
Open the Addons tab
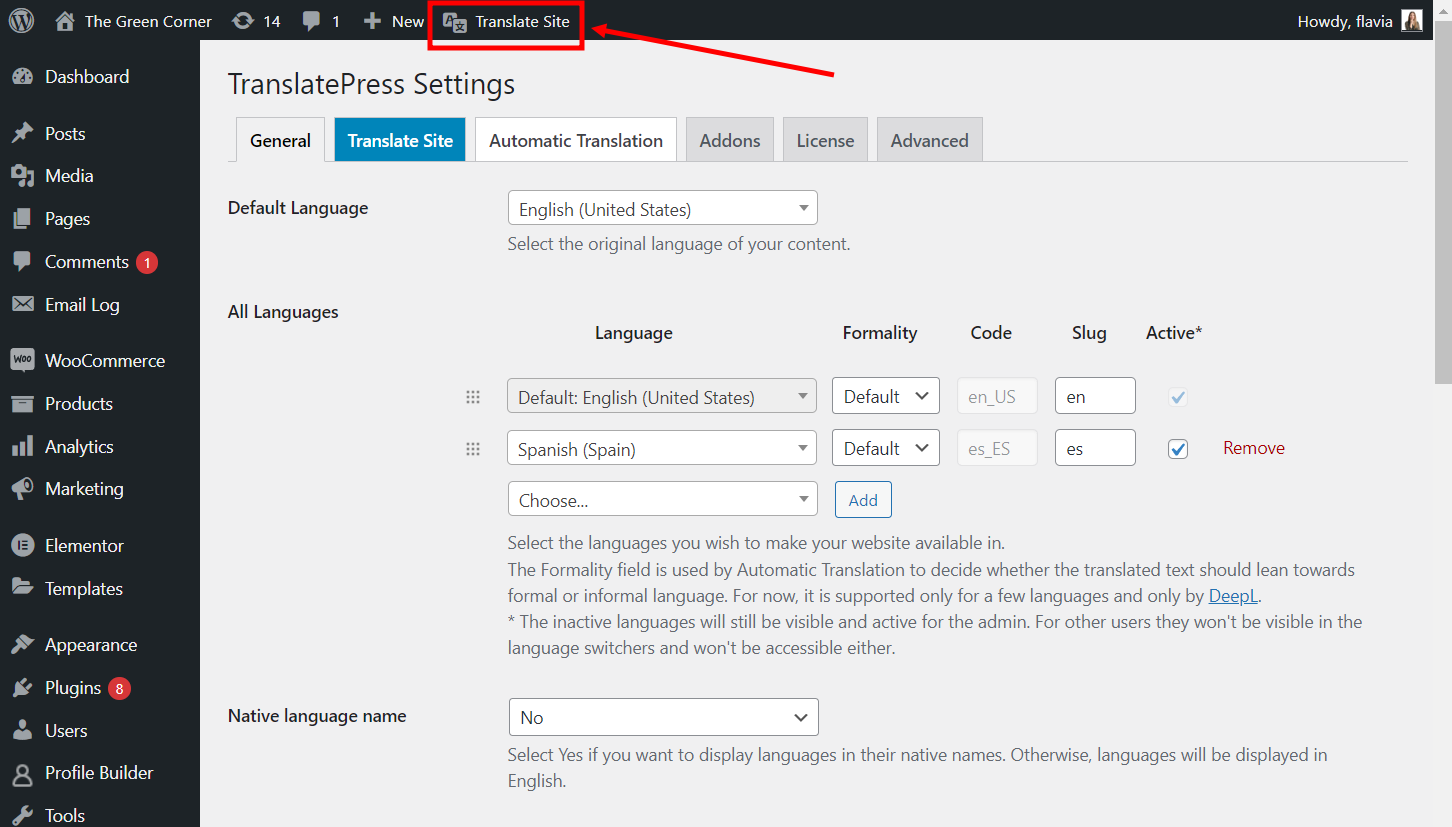(x=729, y=140)
